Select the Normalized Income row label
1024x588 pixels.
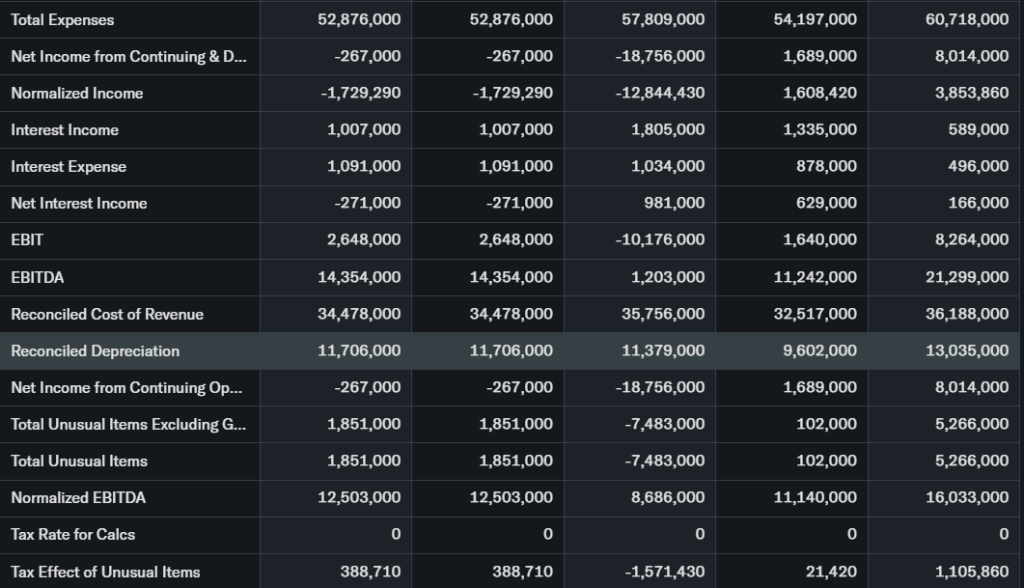[x=77, y=93]
